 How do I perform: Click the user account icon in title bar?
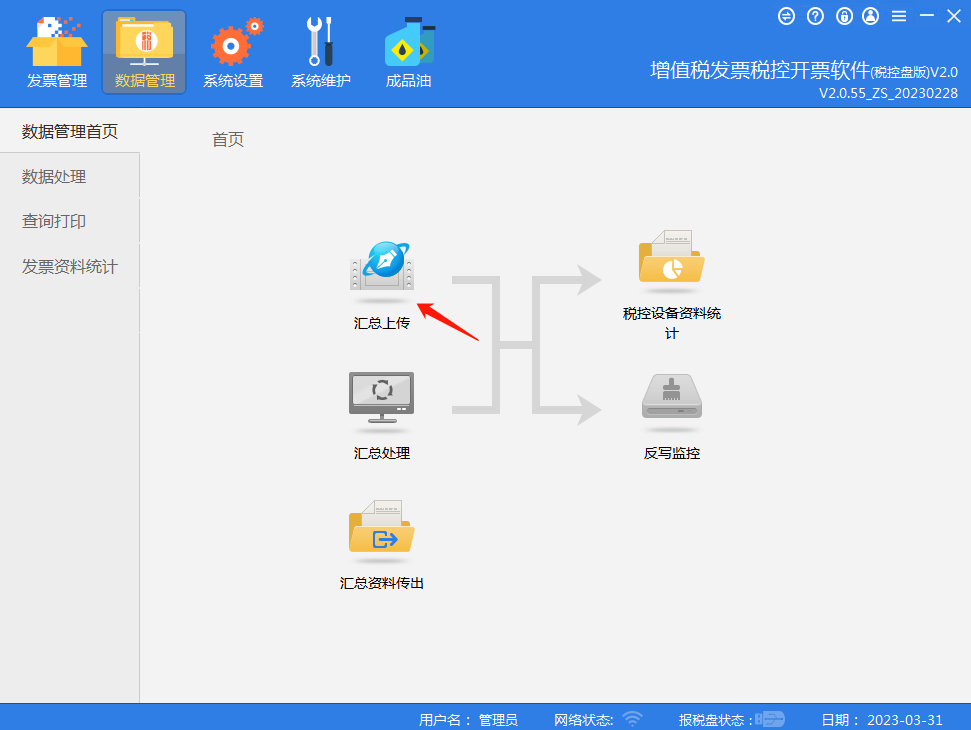(871, 16)
